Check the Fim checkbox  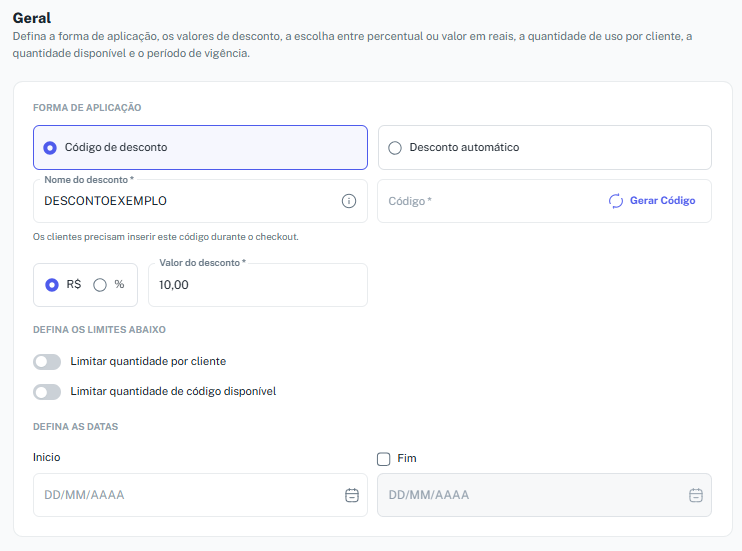383,459
